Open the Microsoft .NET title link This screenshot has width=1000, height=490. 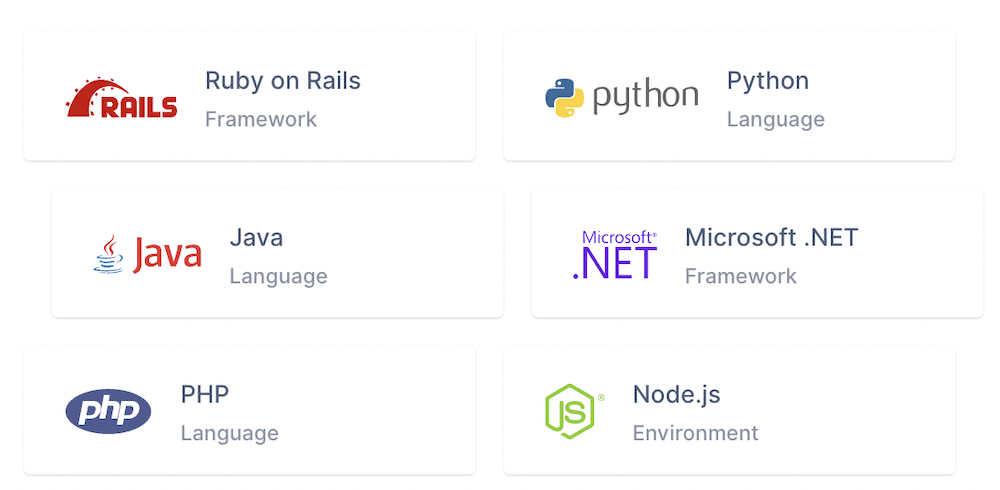point(771,238)
